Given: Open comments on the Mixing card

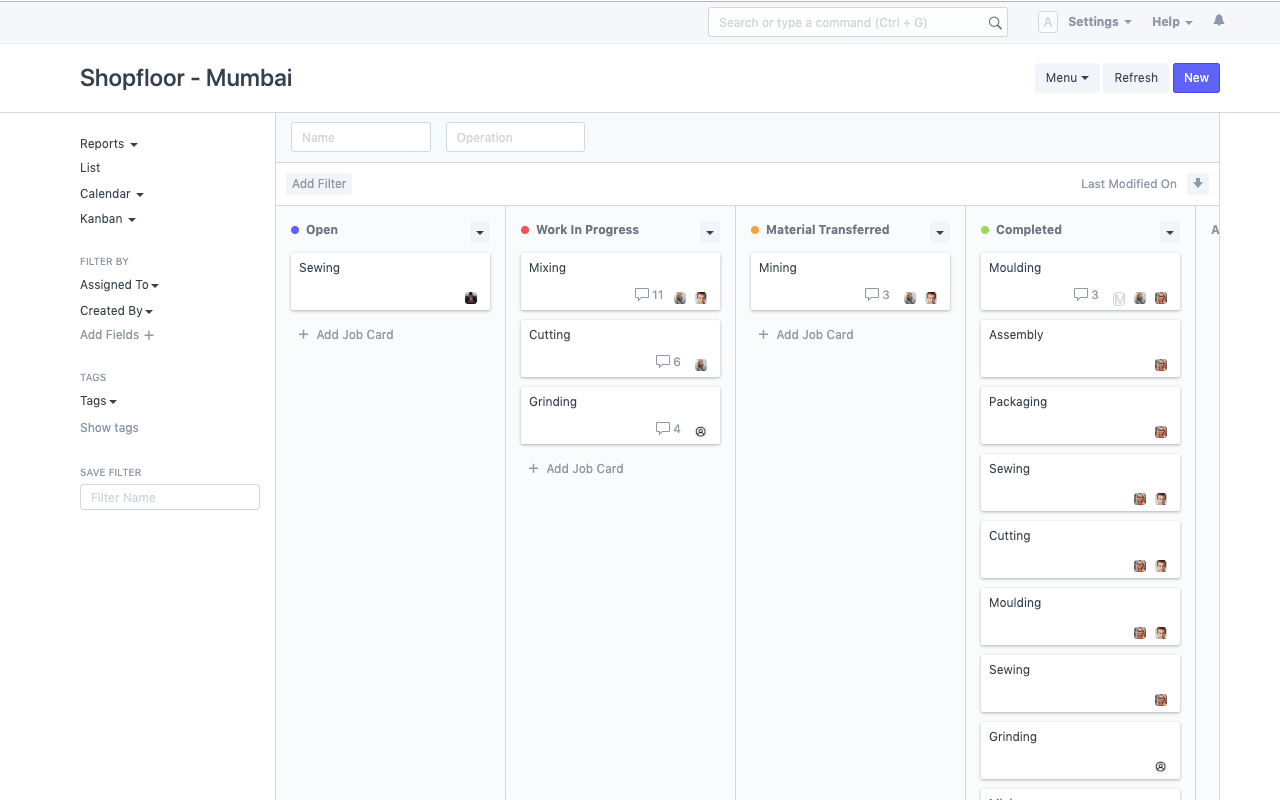Looking at the screenshot, I should point(642,295).
